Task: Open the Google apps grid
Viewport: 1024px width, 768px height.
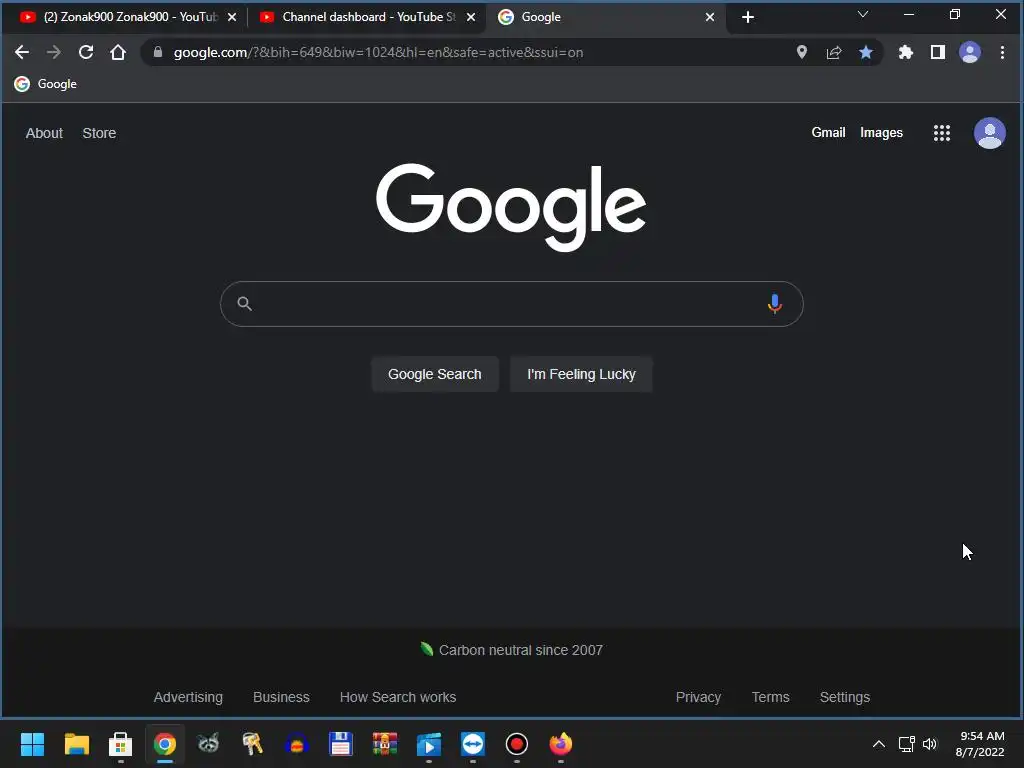Action: coord(941,133)
